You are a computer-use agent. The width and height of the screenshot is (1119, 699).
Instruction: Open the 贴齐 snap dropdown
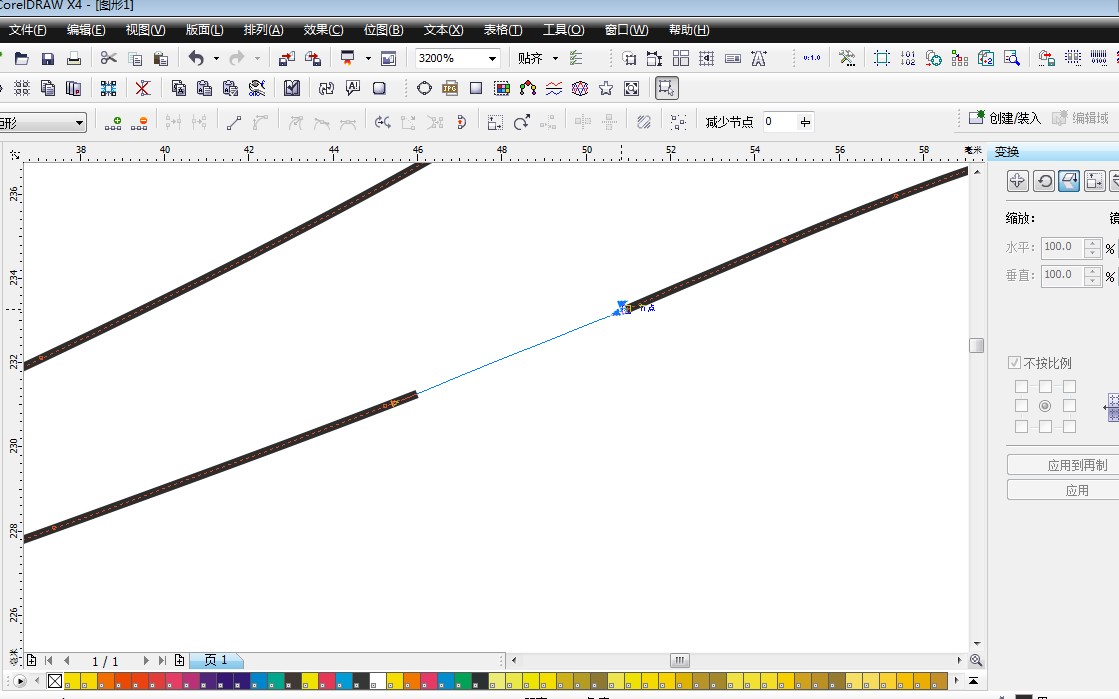pyautogui.click(x=555, y=59)
